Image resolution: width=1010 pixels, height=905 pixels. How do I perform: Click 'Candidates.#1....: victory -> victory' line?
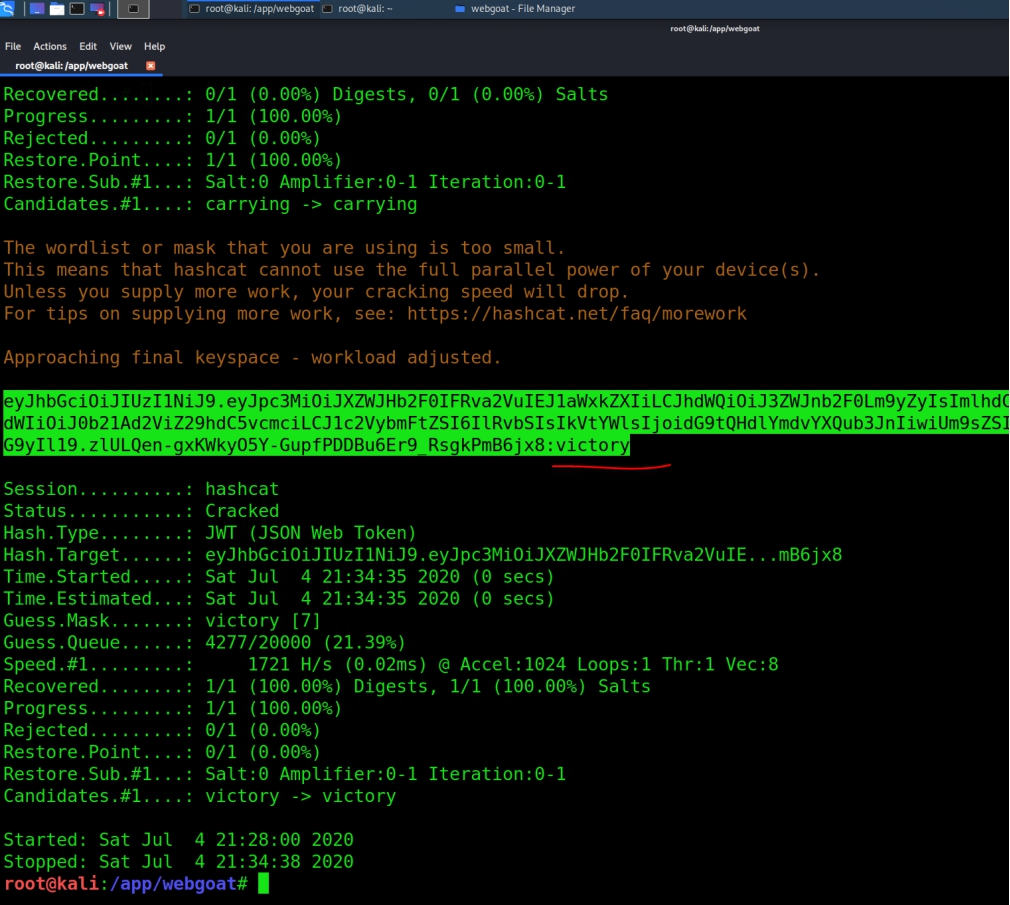pyautogui.click(x=200, y=795)
